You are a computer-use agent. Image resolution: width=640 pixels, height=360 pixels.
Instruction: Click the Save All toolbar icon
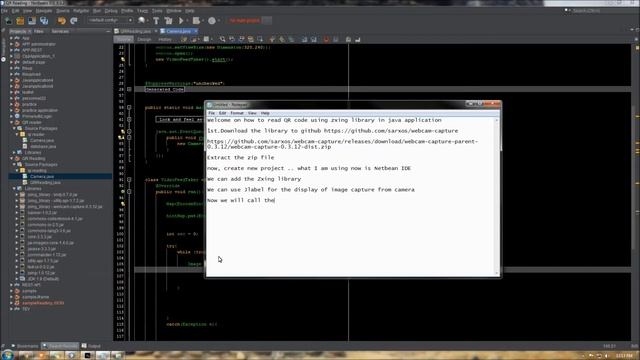click(x=44, y=20)
